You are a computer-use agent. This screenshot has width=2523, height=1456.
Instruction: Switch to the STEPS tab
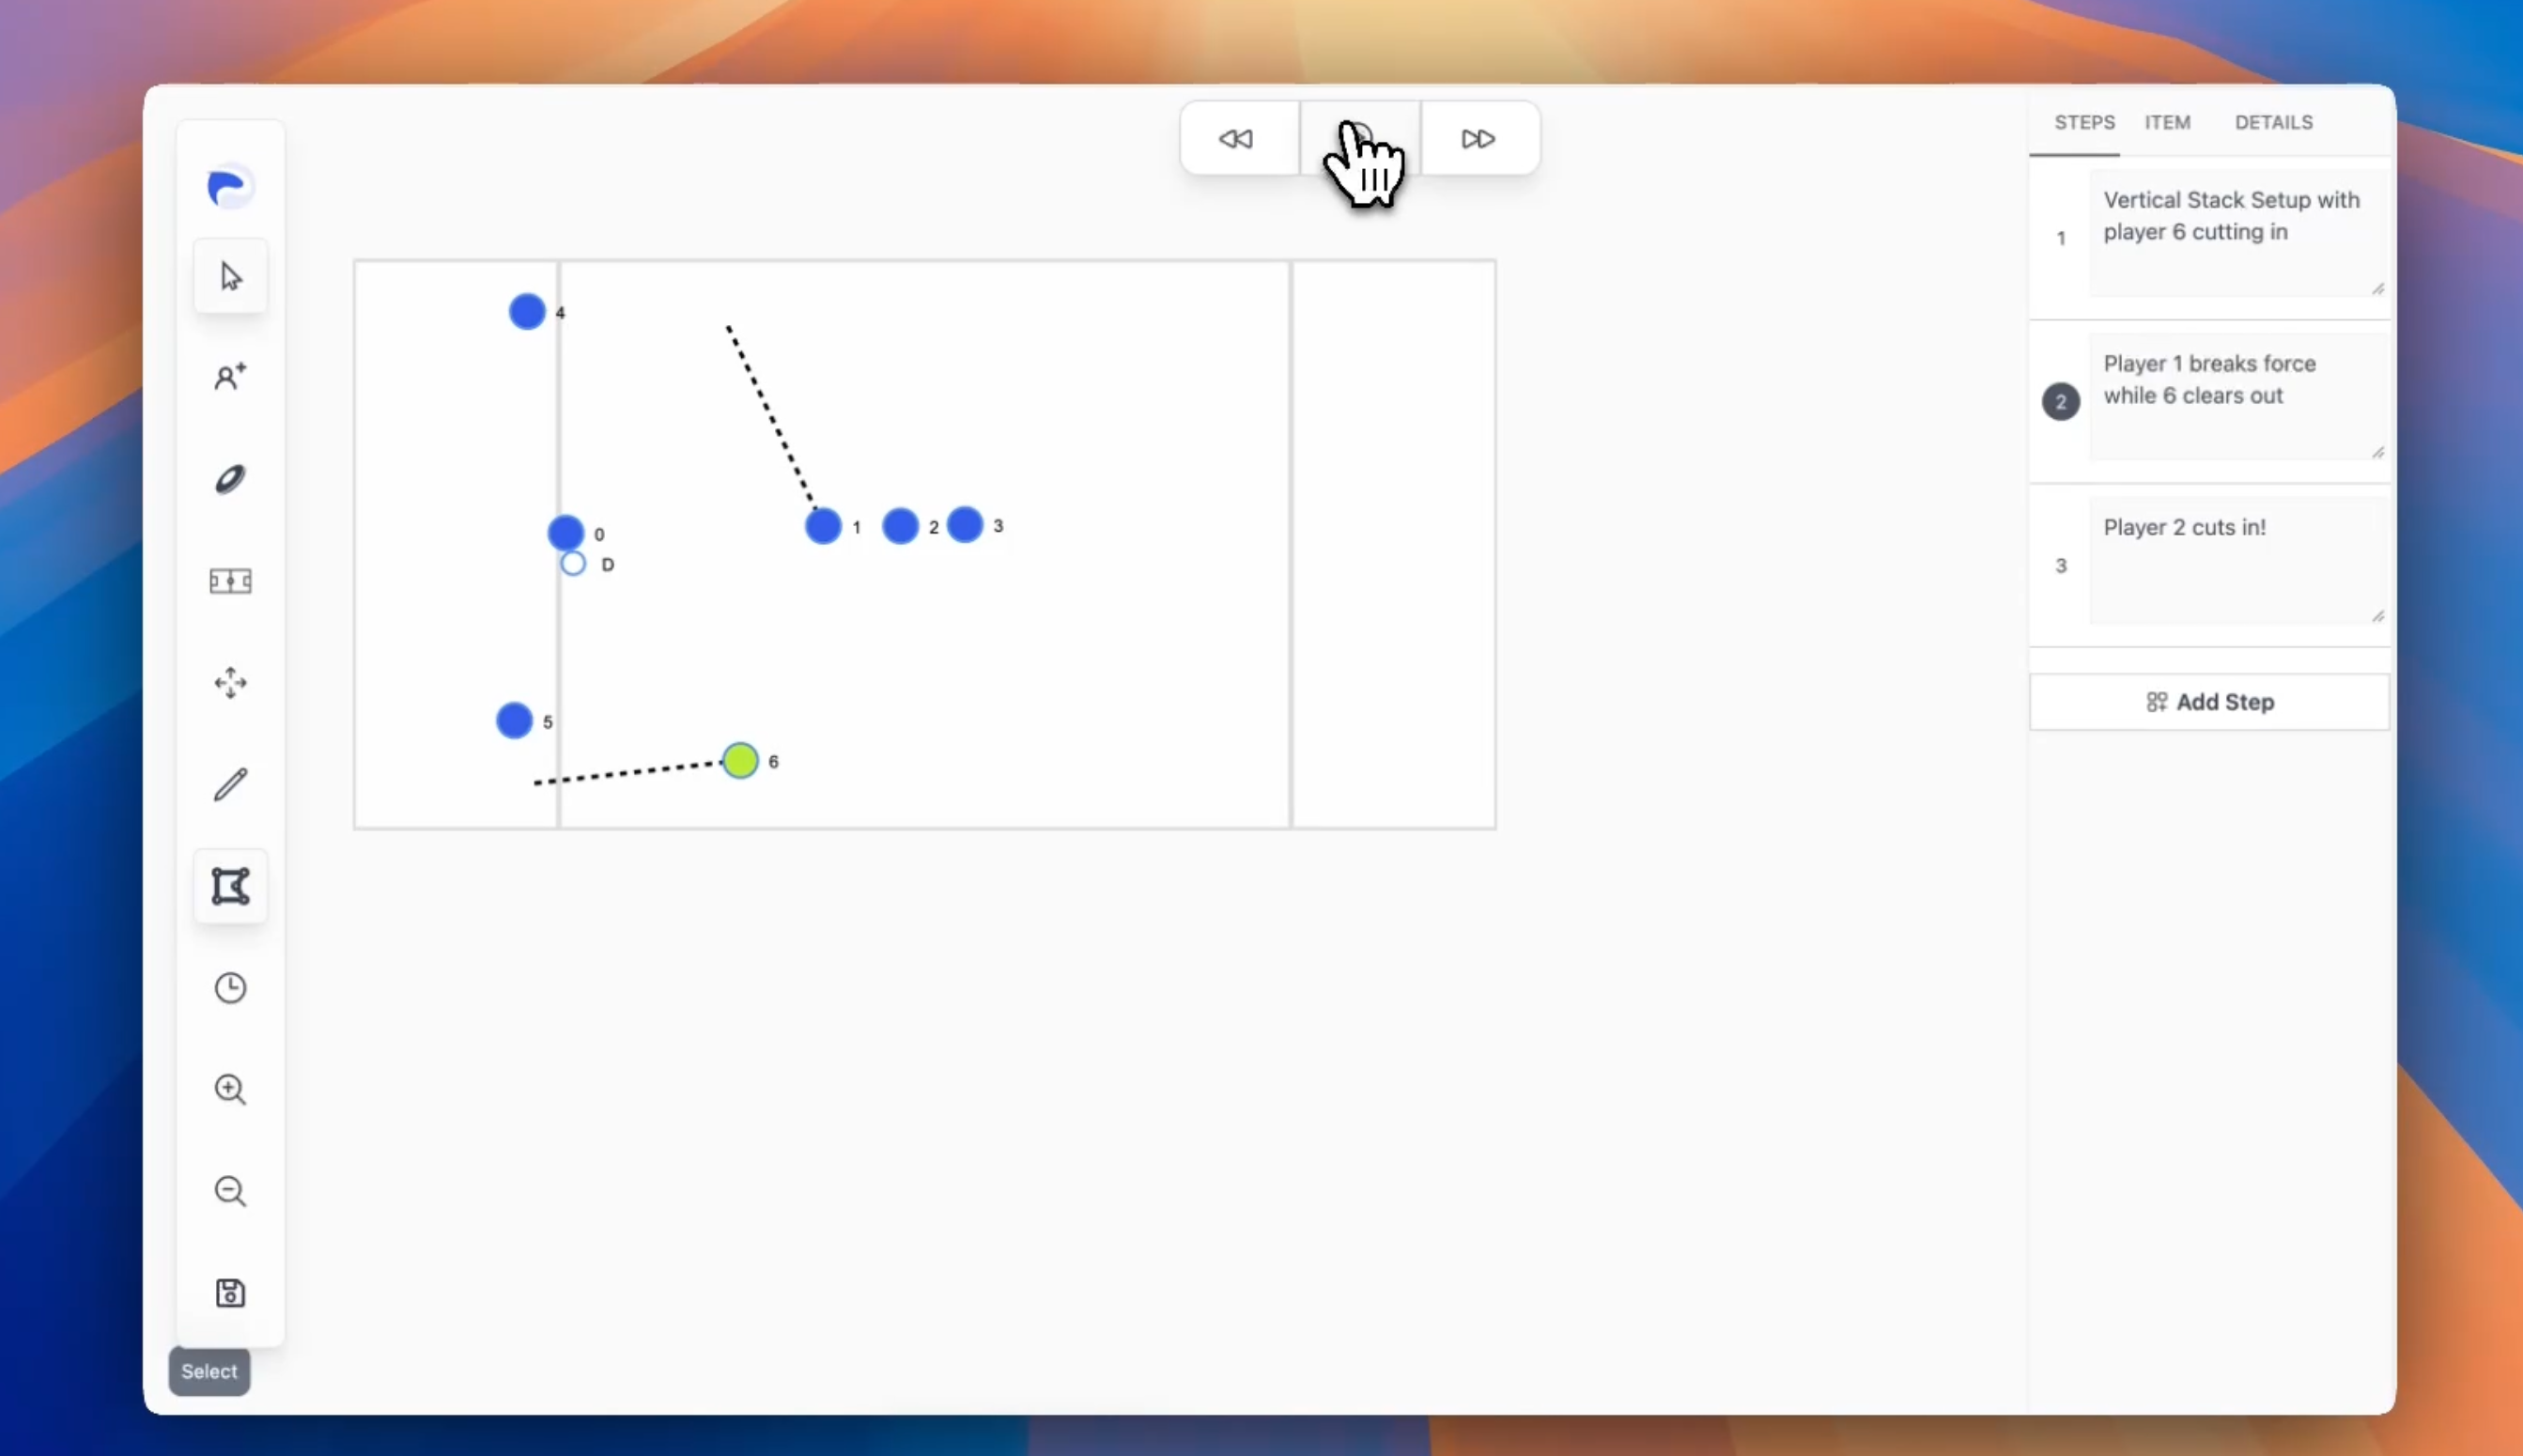point(2084,121)
